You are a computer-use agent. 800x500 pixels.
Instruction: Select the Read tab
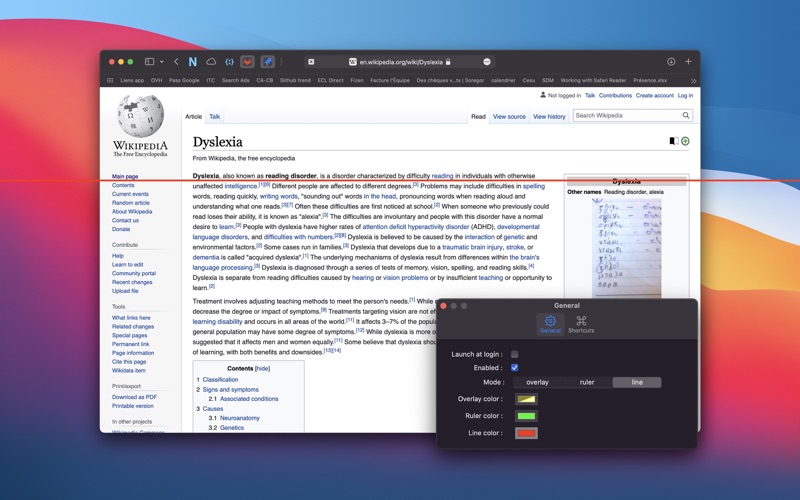tap(478, 116)
